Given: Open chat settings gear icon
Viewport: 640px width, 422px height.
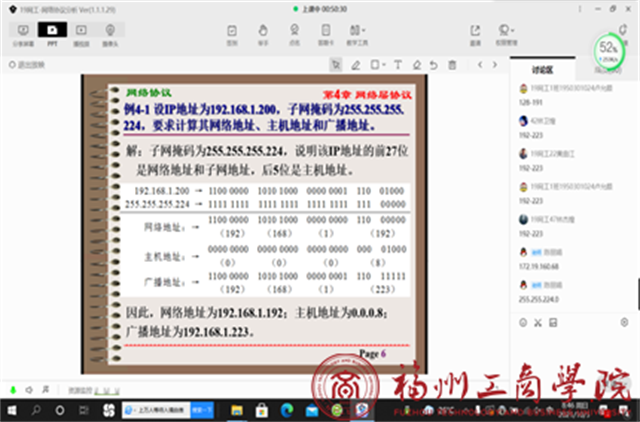Looking at the screenshot, I should pos(625,322).
